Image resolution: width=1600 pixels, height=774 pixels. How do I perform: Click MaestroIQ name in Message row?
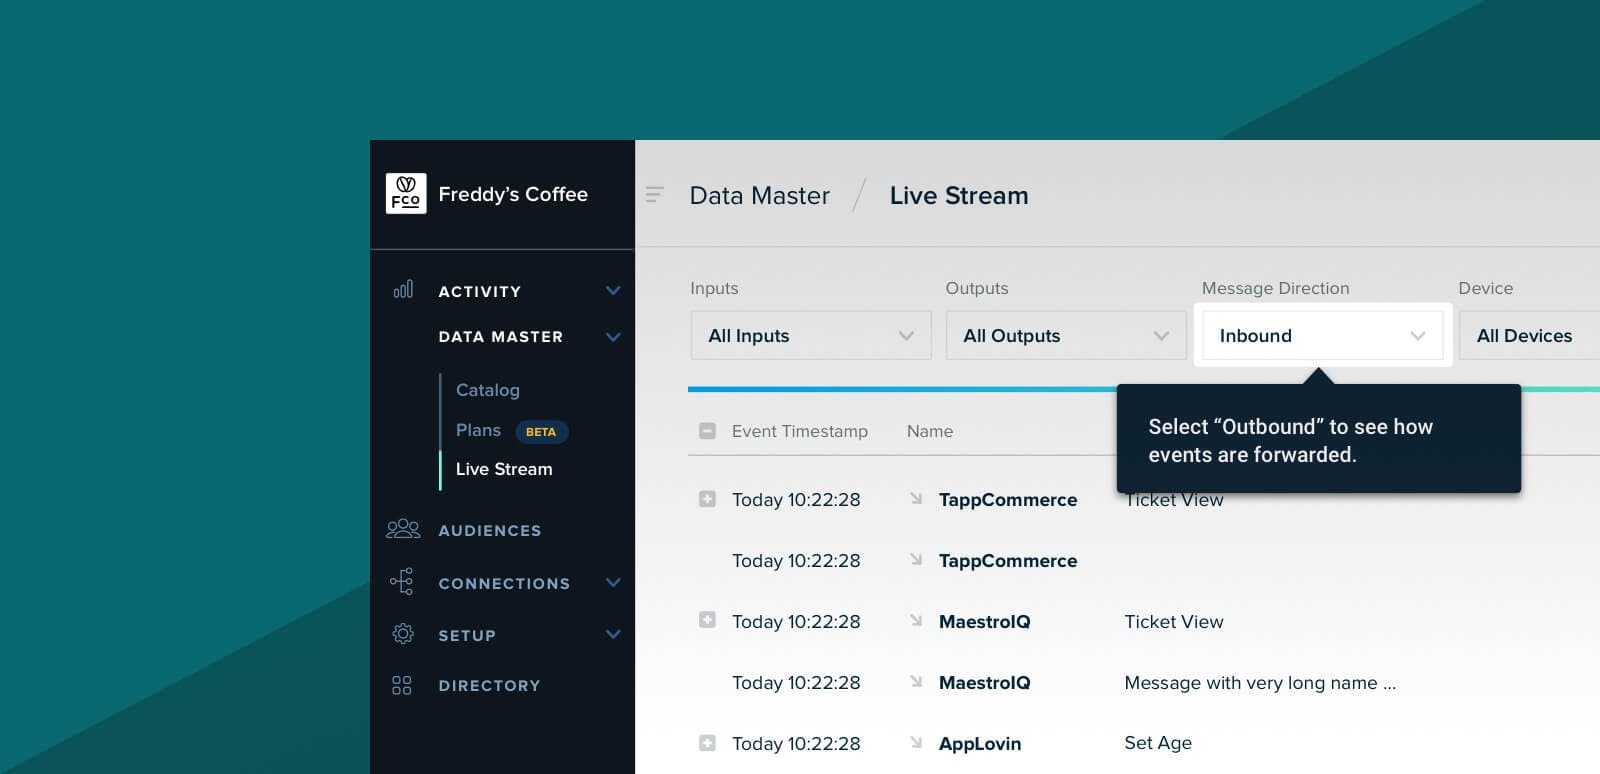(985, 682)
